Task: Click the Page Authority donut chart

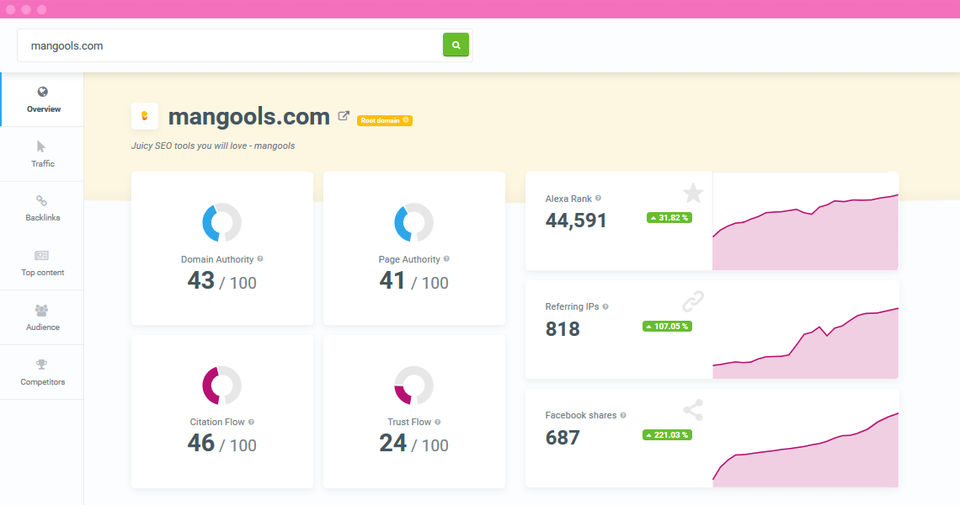Action: [x=414, y=222]
